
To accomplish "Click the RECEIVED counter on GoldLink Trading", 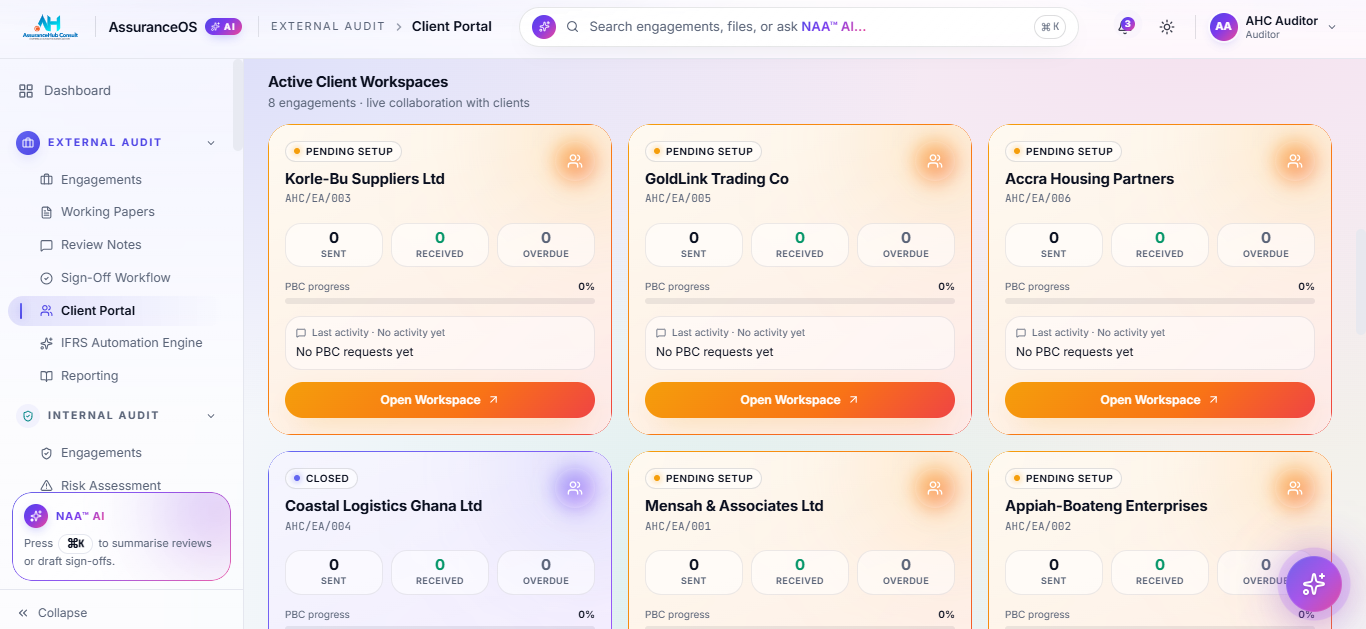I will [x=800, y=245].
